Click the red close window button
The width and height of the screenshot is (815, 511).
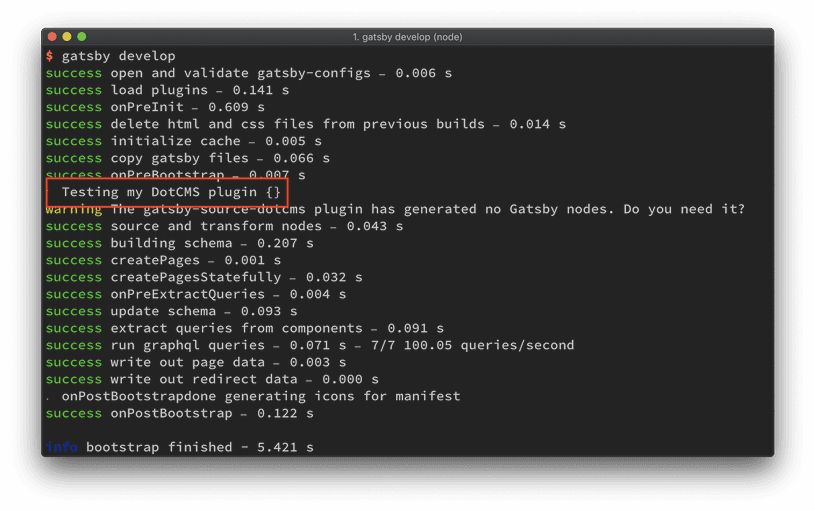point(52,36)
